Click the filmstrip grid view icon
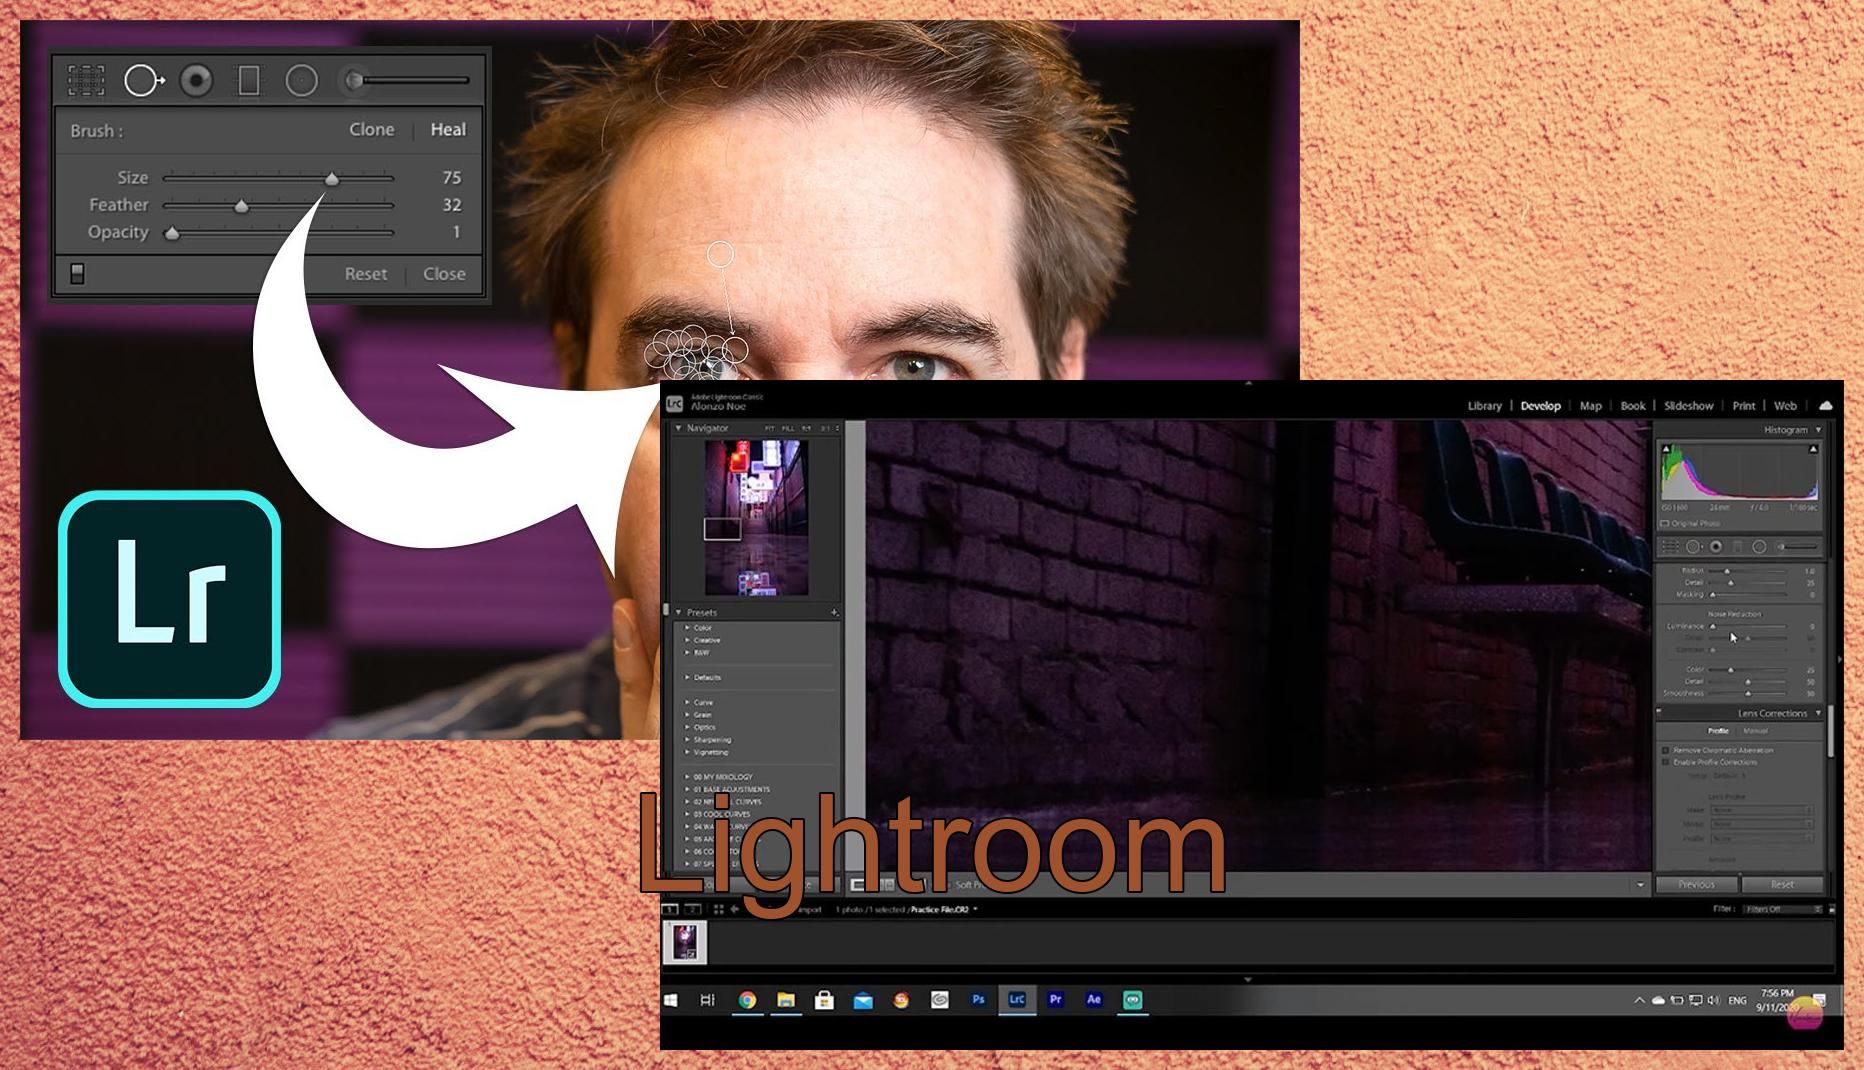 pyautogui.click(x=718, y=909)
